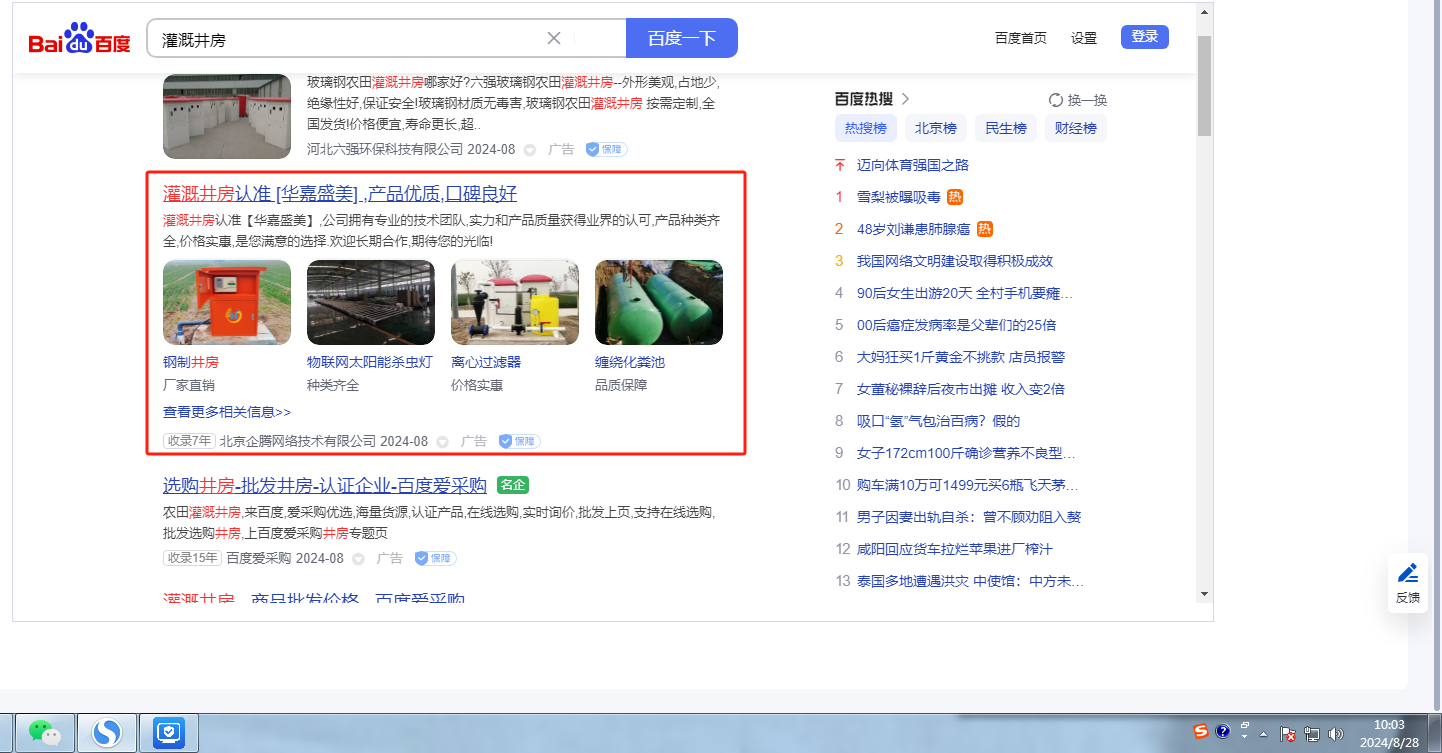1442x753 pixels.
Task: Open the 离心过滤器 product link
Action: (x=486, y=362)
